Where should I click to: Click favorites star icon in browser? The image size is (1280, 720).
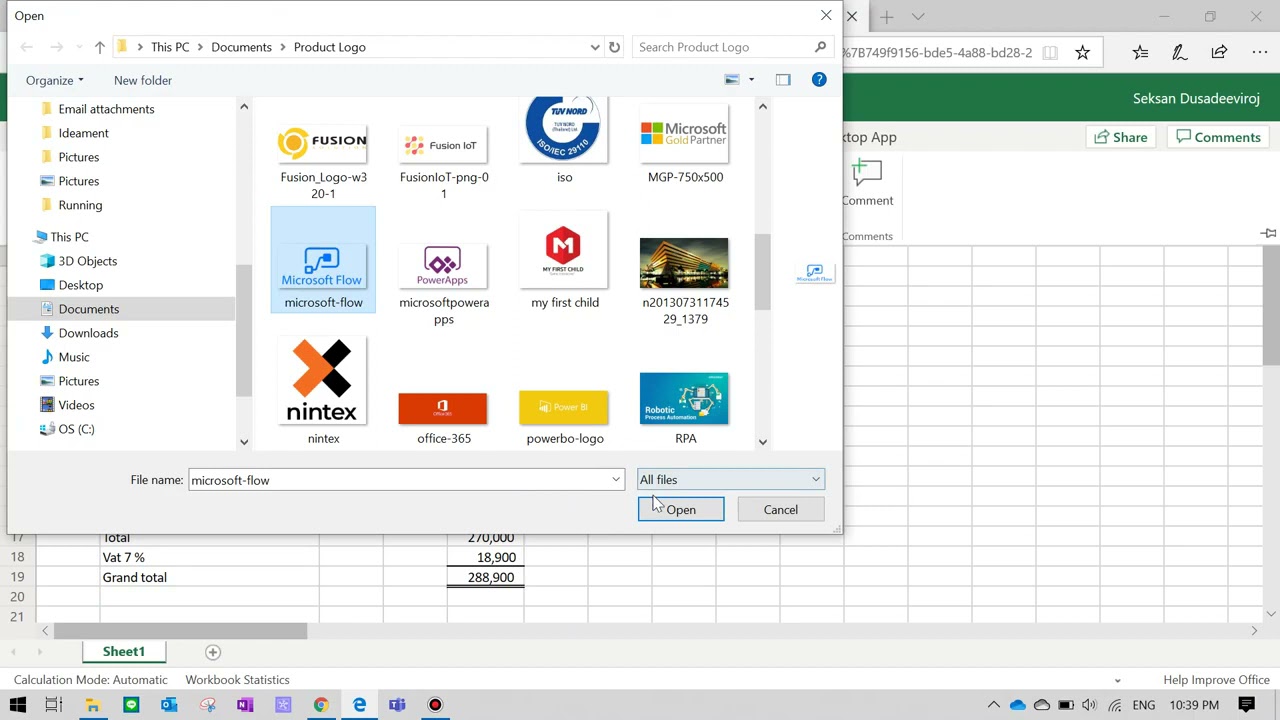1082,52
